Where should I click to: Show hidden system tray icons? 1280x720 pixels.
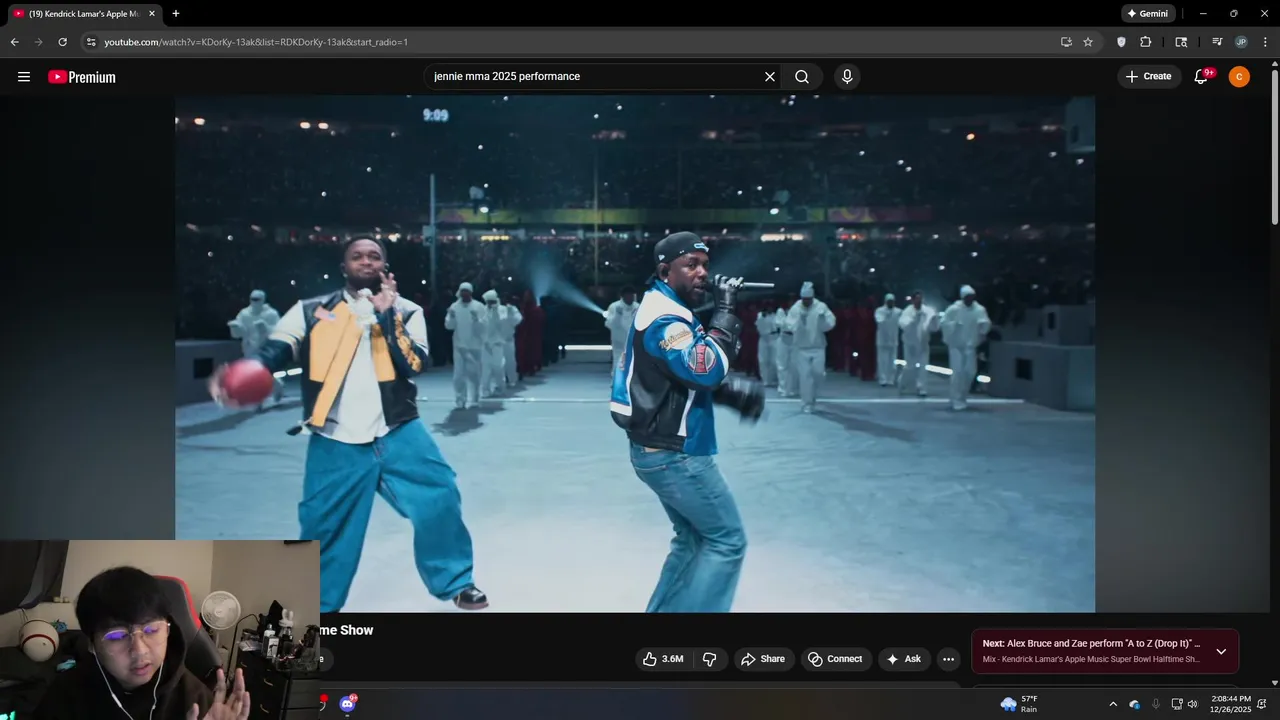pos(1113,704)
